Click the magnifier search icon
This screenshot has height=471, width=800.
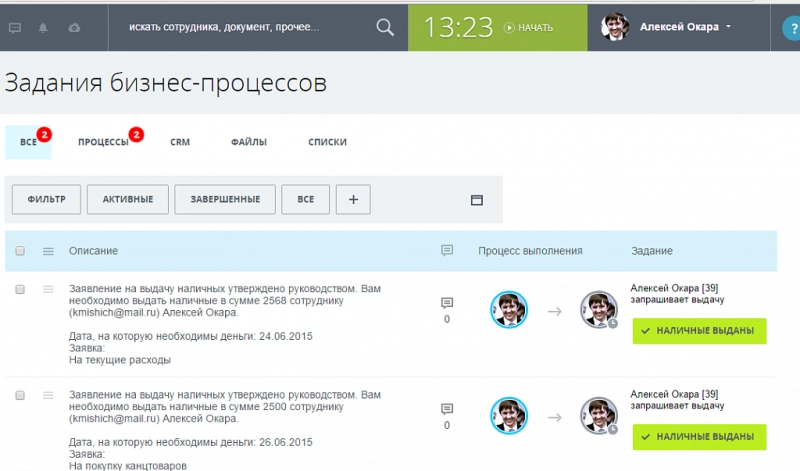pyautogui.click(x=385, y=28)
